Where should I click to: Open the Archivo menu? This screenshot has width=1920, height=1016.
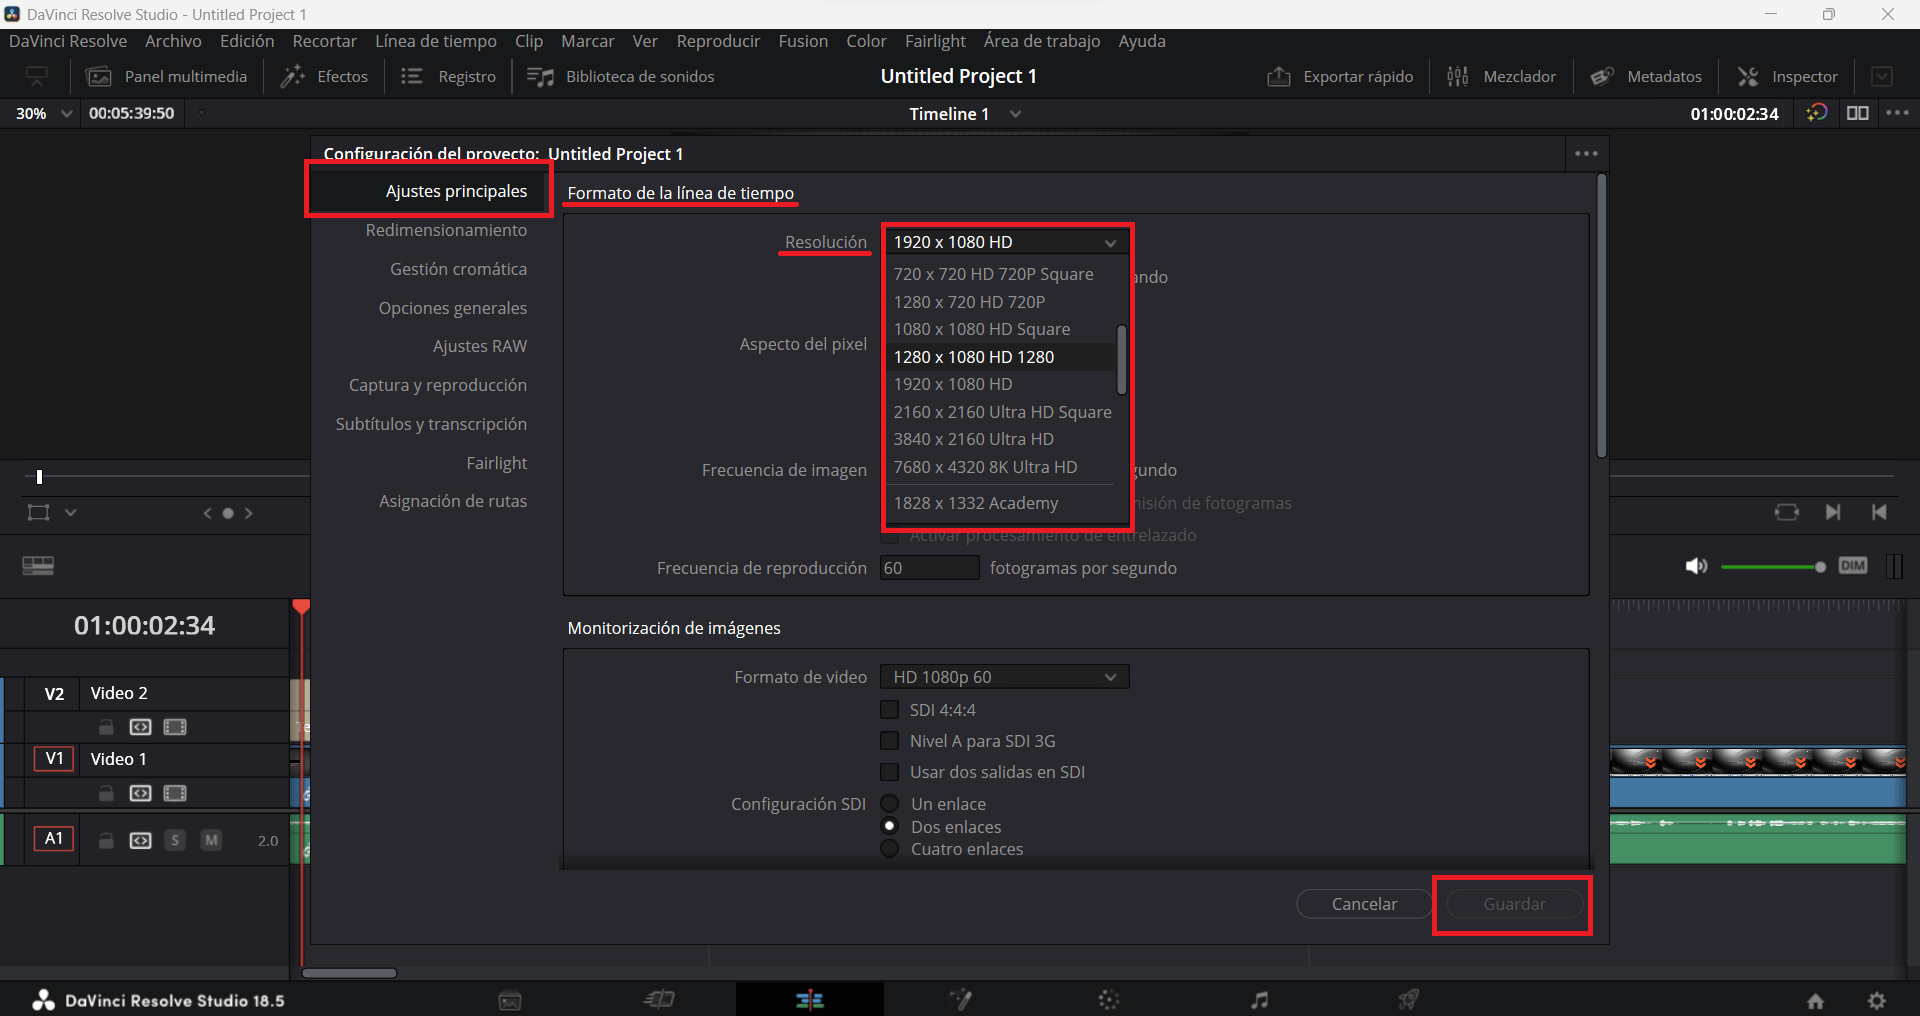pos(173,41)
